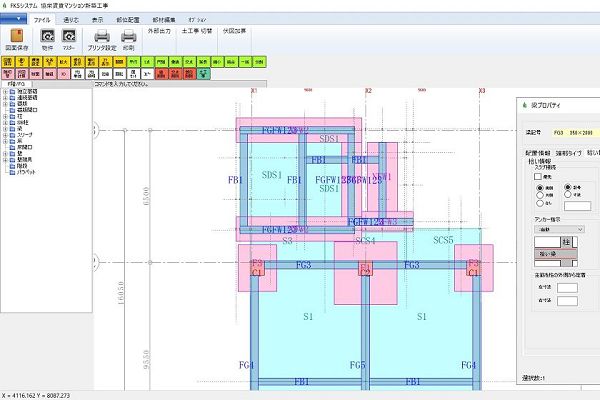Select the 寸法 radio button
600x400 pixels.
pos(568,194)
